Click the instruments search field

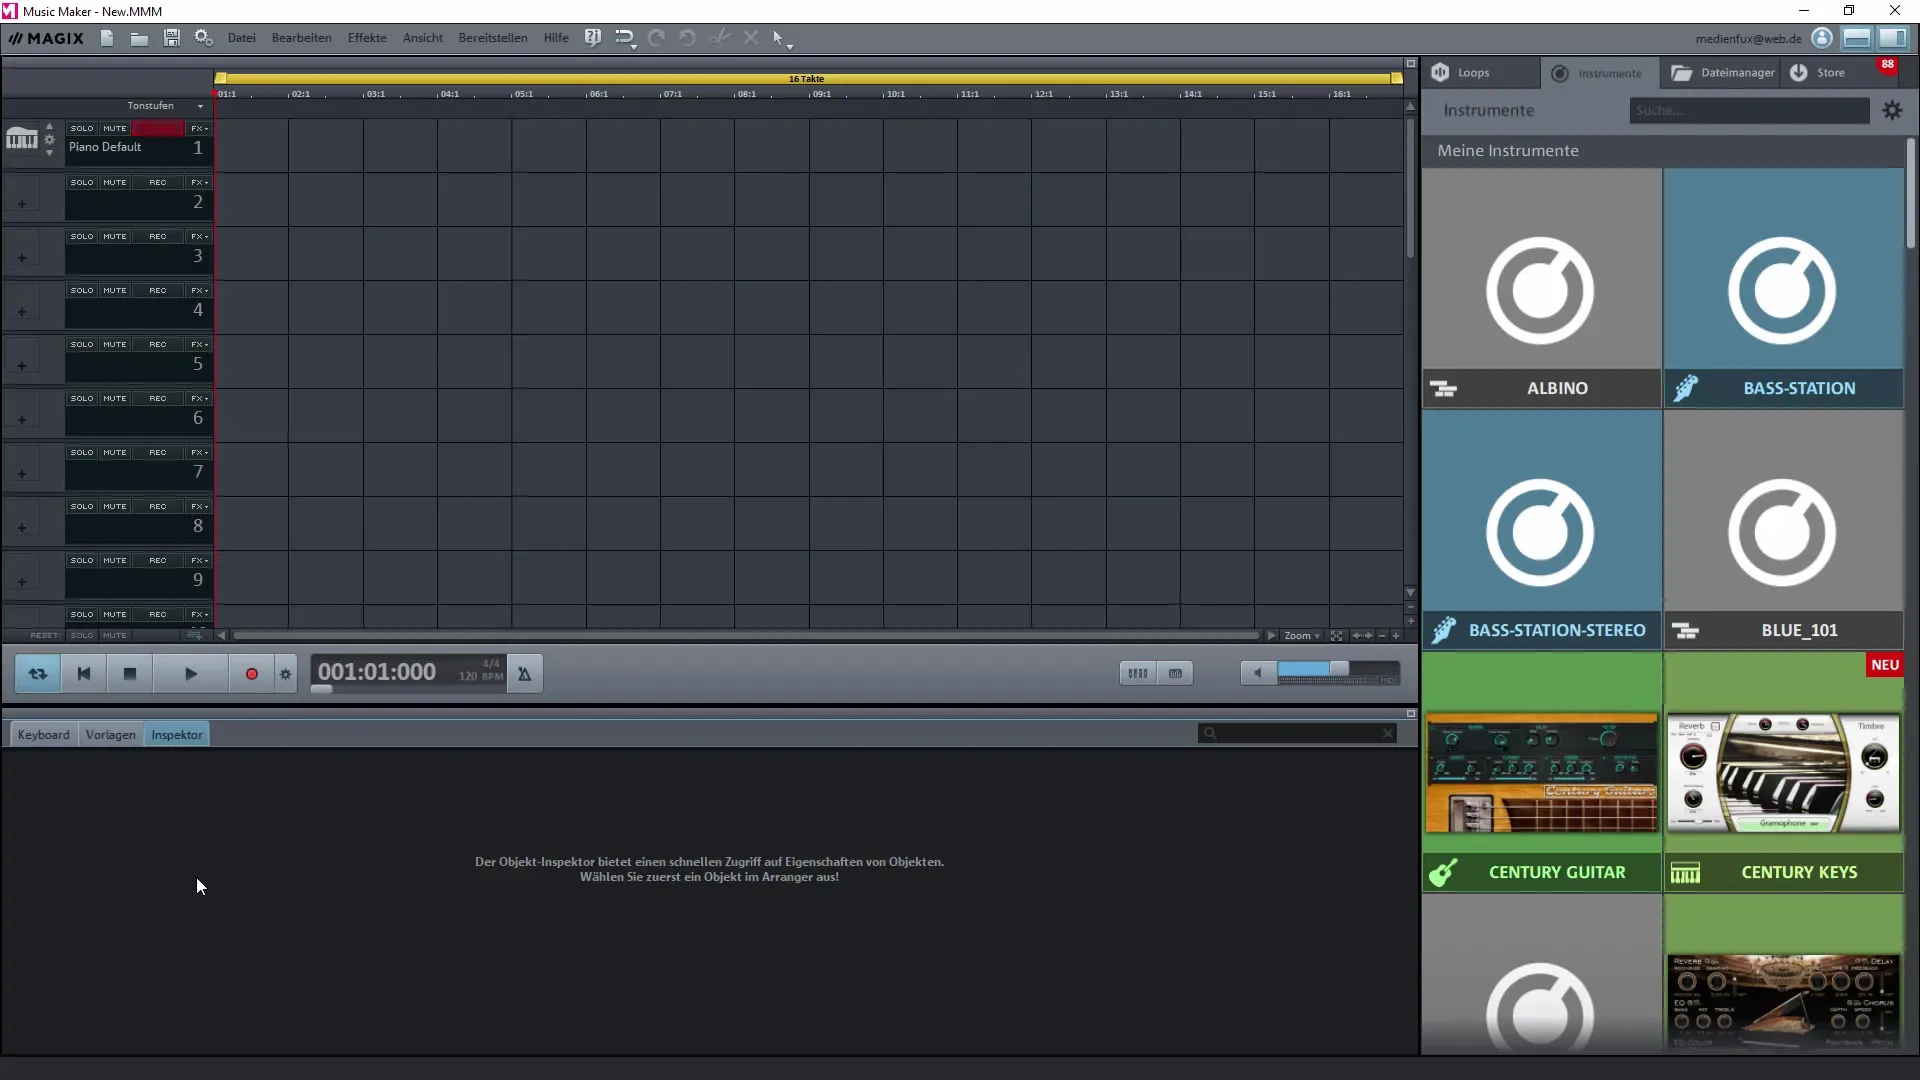[1749, 110]
